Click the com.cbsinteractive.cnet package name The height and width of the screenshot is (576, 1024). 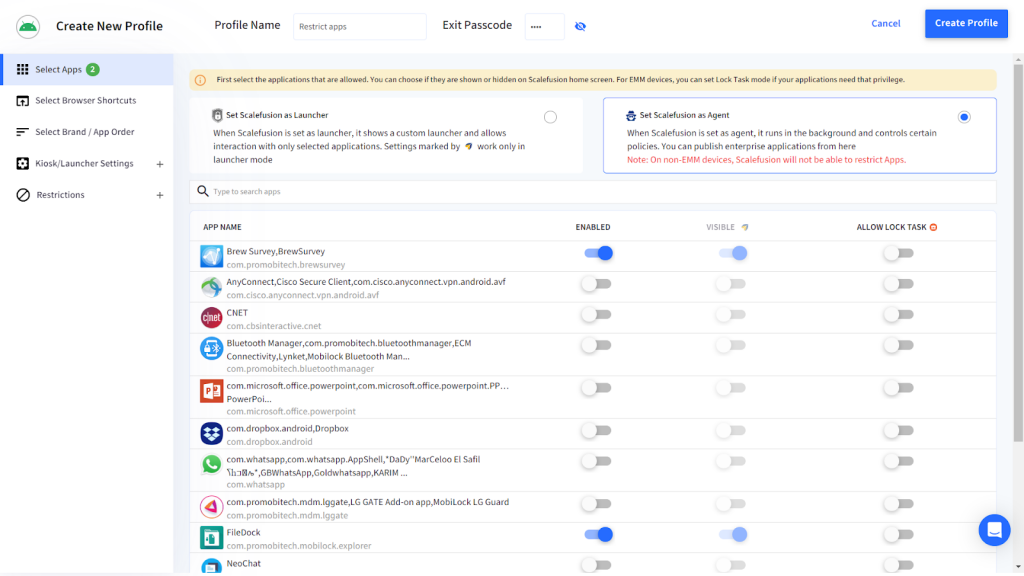tap(274, 326)
